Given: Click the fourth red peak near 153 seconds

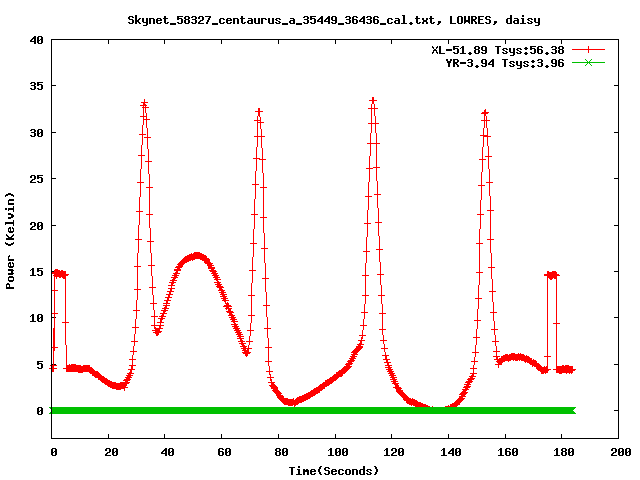Looking at the screenshot, I should [x=485, y=113].
